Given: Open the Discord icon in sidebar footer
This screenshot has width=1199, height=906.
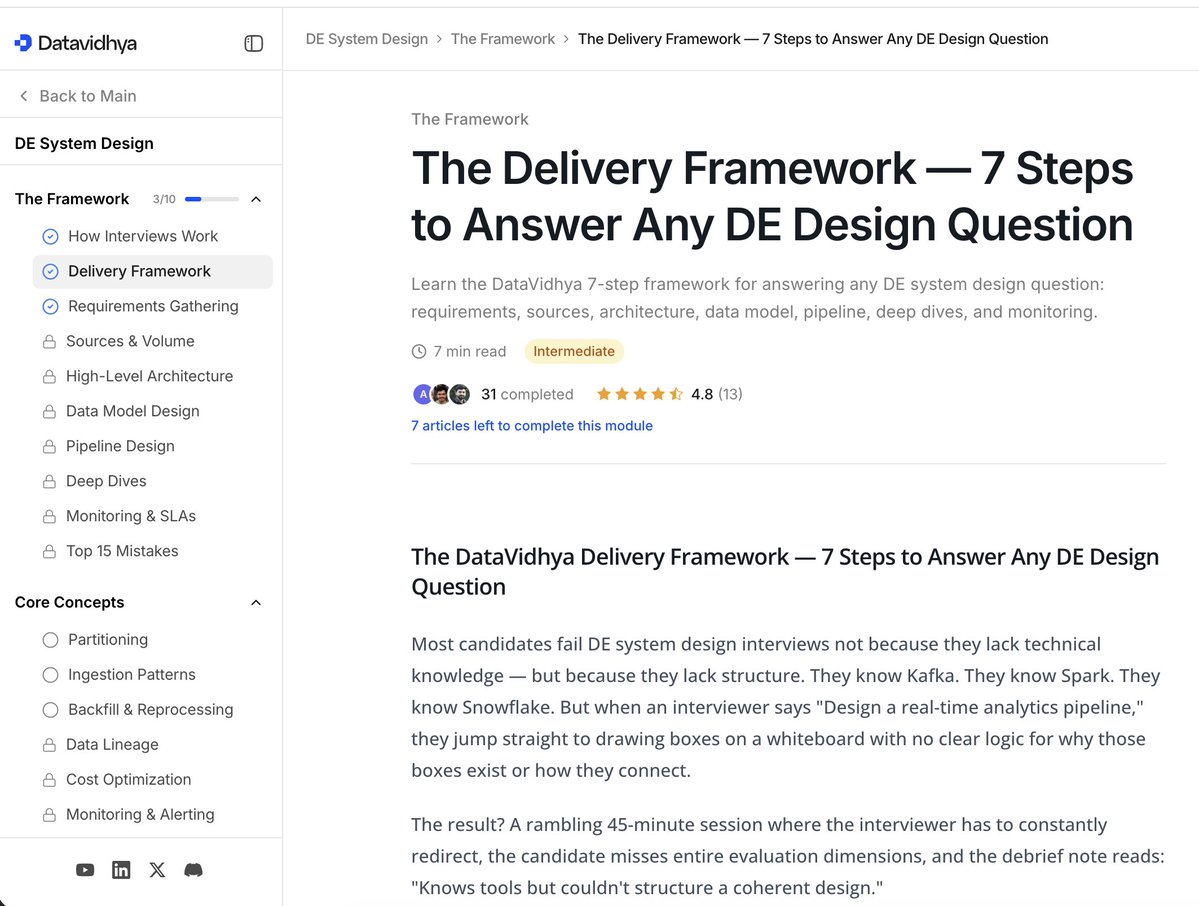Looking at the screenshot, I should [x=193, y=870].
